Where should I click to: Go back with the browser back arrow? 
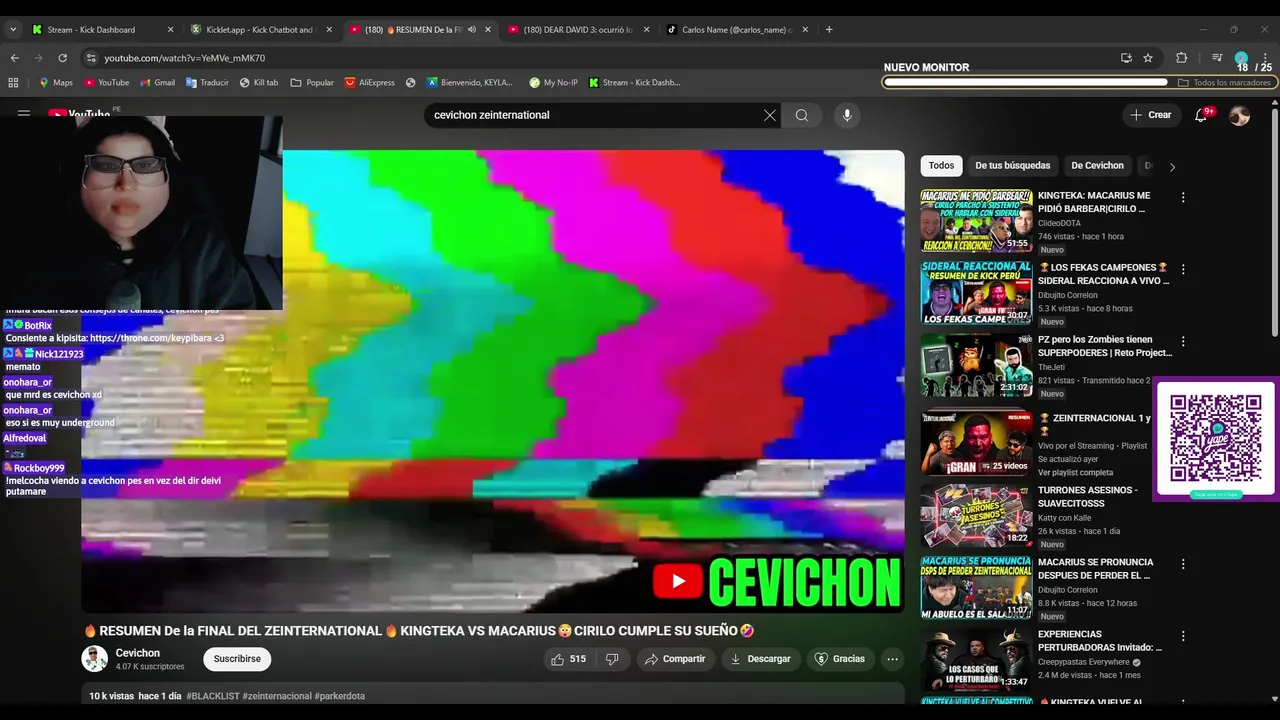(x=14, y=58)
